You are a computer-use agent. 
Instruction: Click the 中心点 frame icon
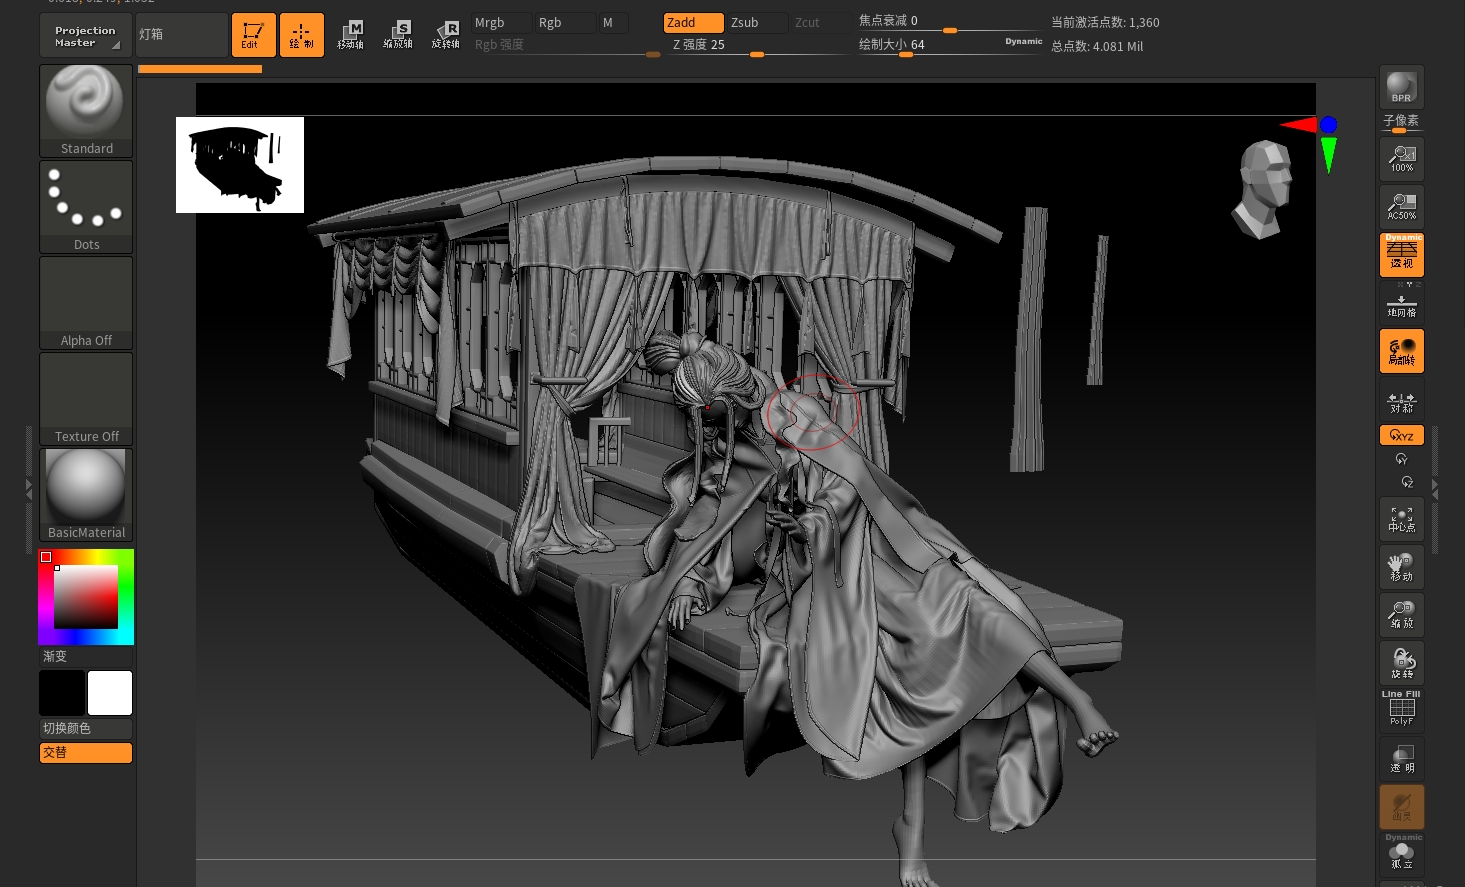coord(1402,519)
